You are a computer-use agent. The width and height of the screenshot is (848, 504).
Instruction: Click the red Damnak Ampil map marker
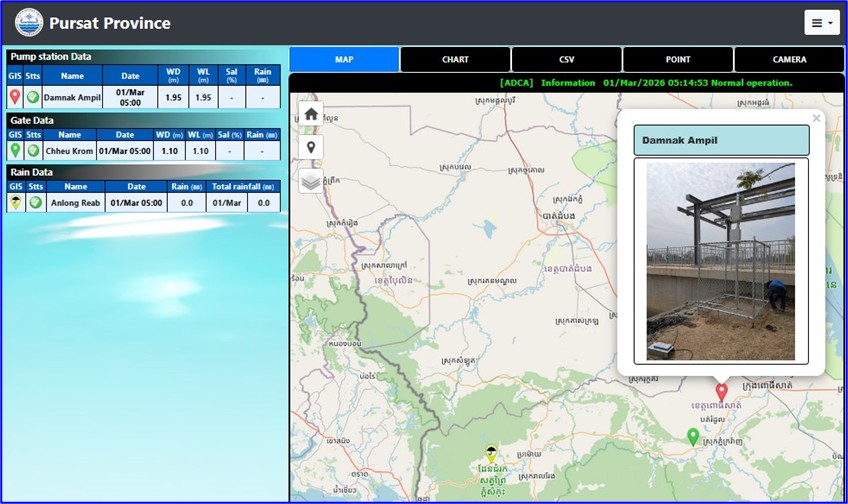(x=721, y=391)
